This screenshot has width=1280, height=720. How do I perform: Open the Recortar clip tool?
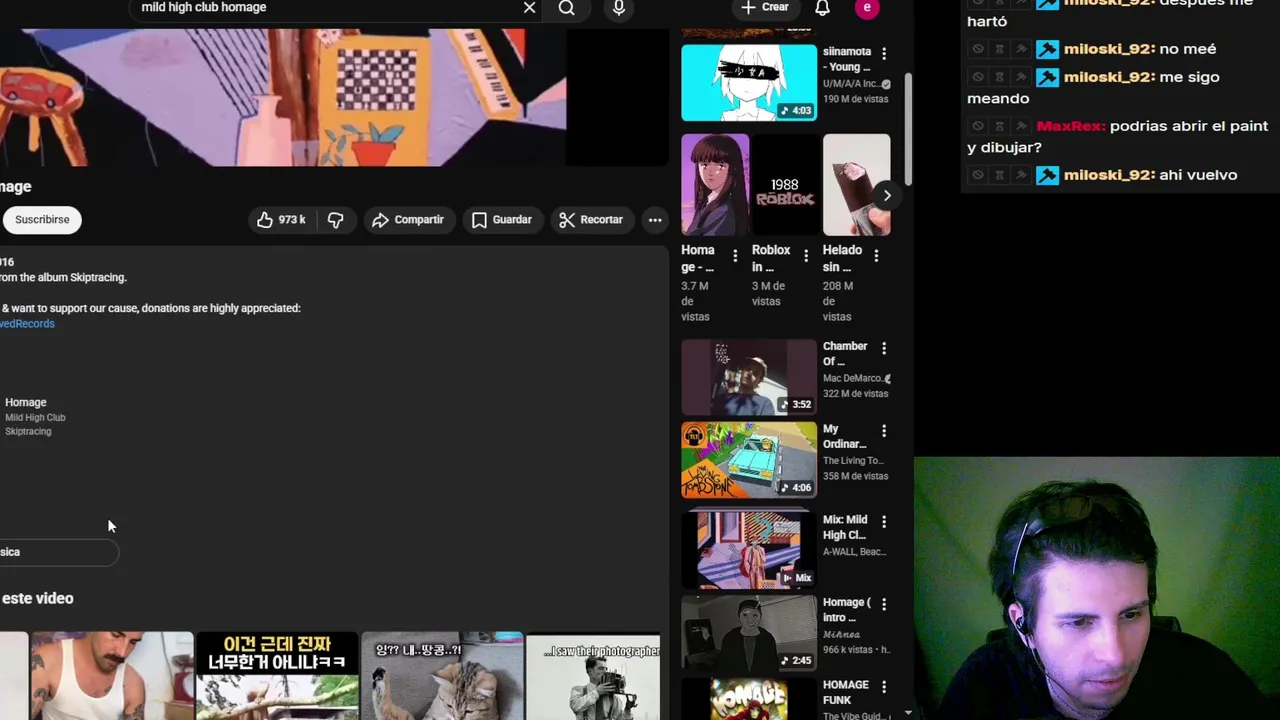coord(591,220)
